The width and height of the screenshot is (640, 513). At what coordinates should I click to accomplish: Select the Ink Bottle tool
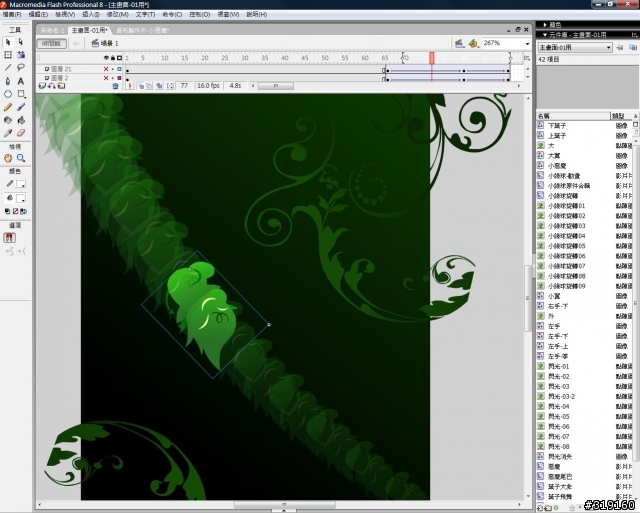click(x=8, y=120)
